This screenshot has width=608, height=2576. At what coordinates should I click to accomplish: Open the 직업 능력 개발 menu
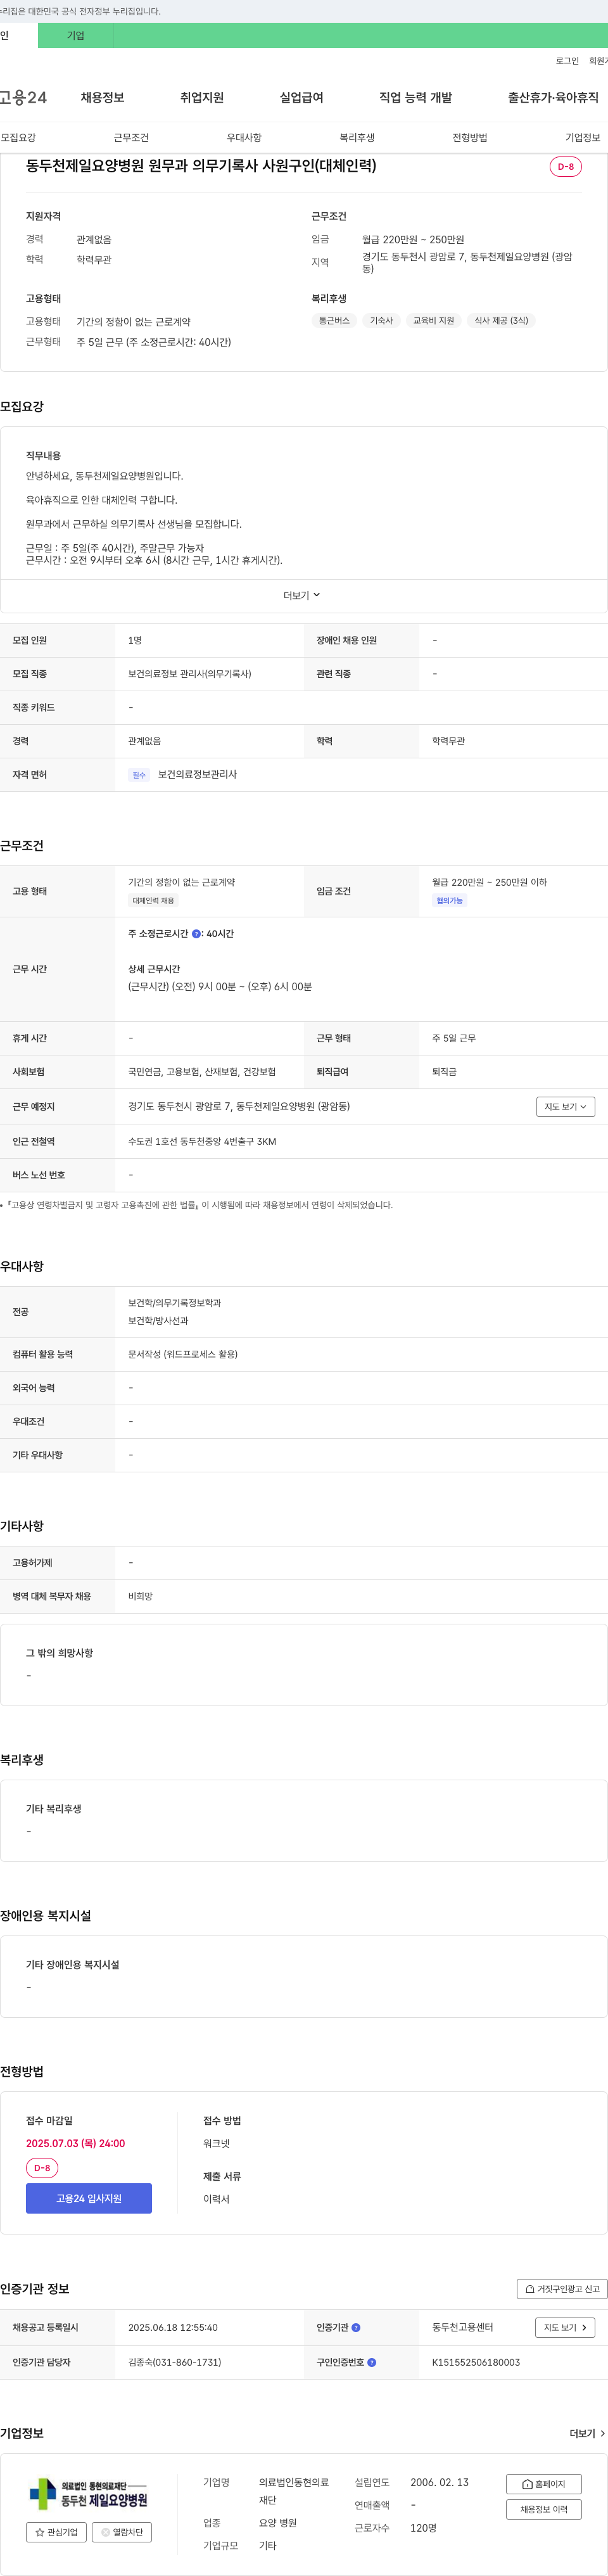pyautogui.click(x=415, y=97)
